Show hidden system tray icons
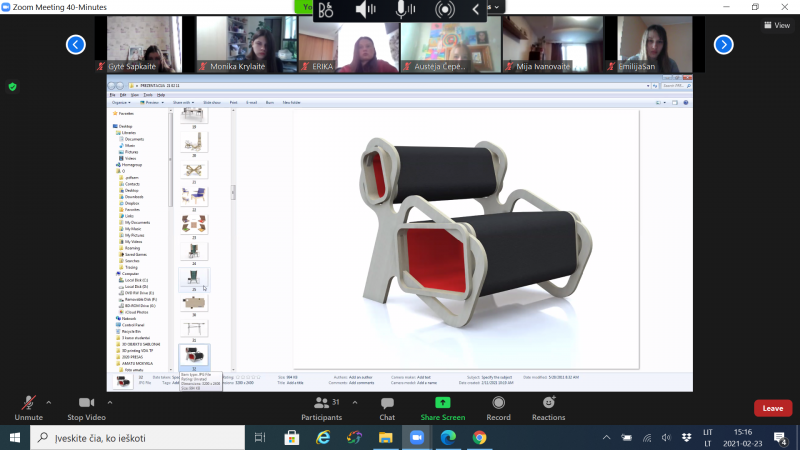The image size is (800, 450). (606, 438)
